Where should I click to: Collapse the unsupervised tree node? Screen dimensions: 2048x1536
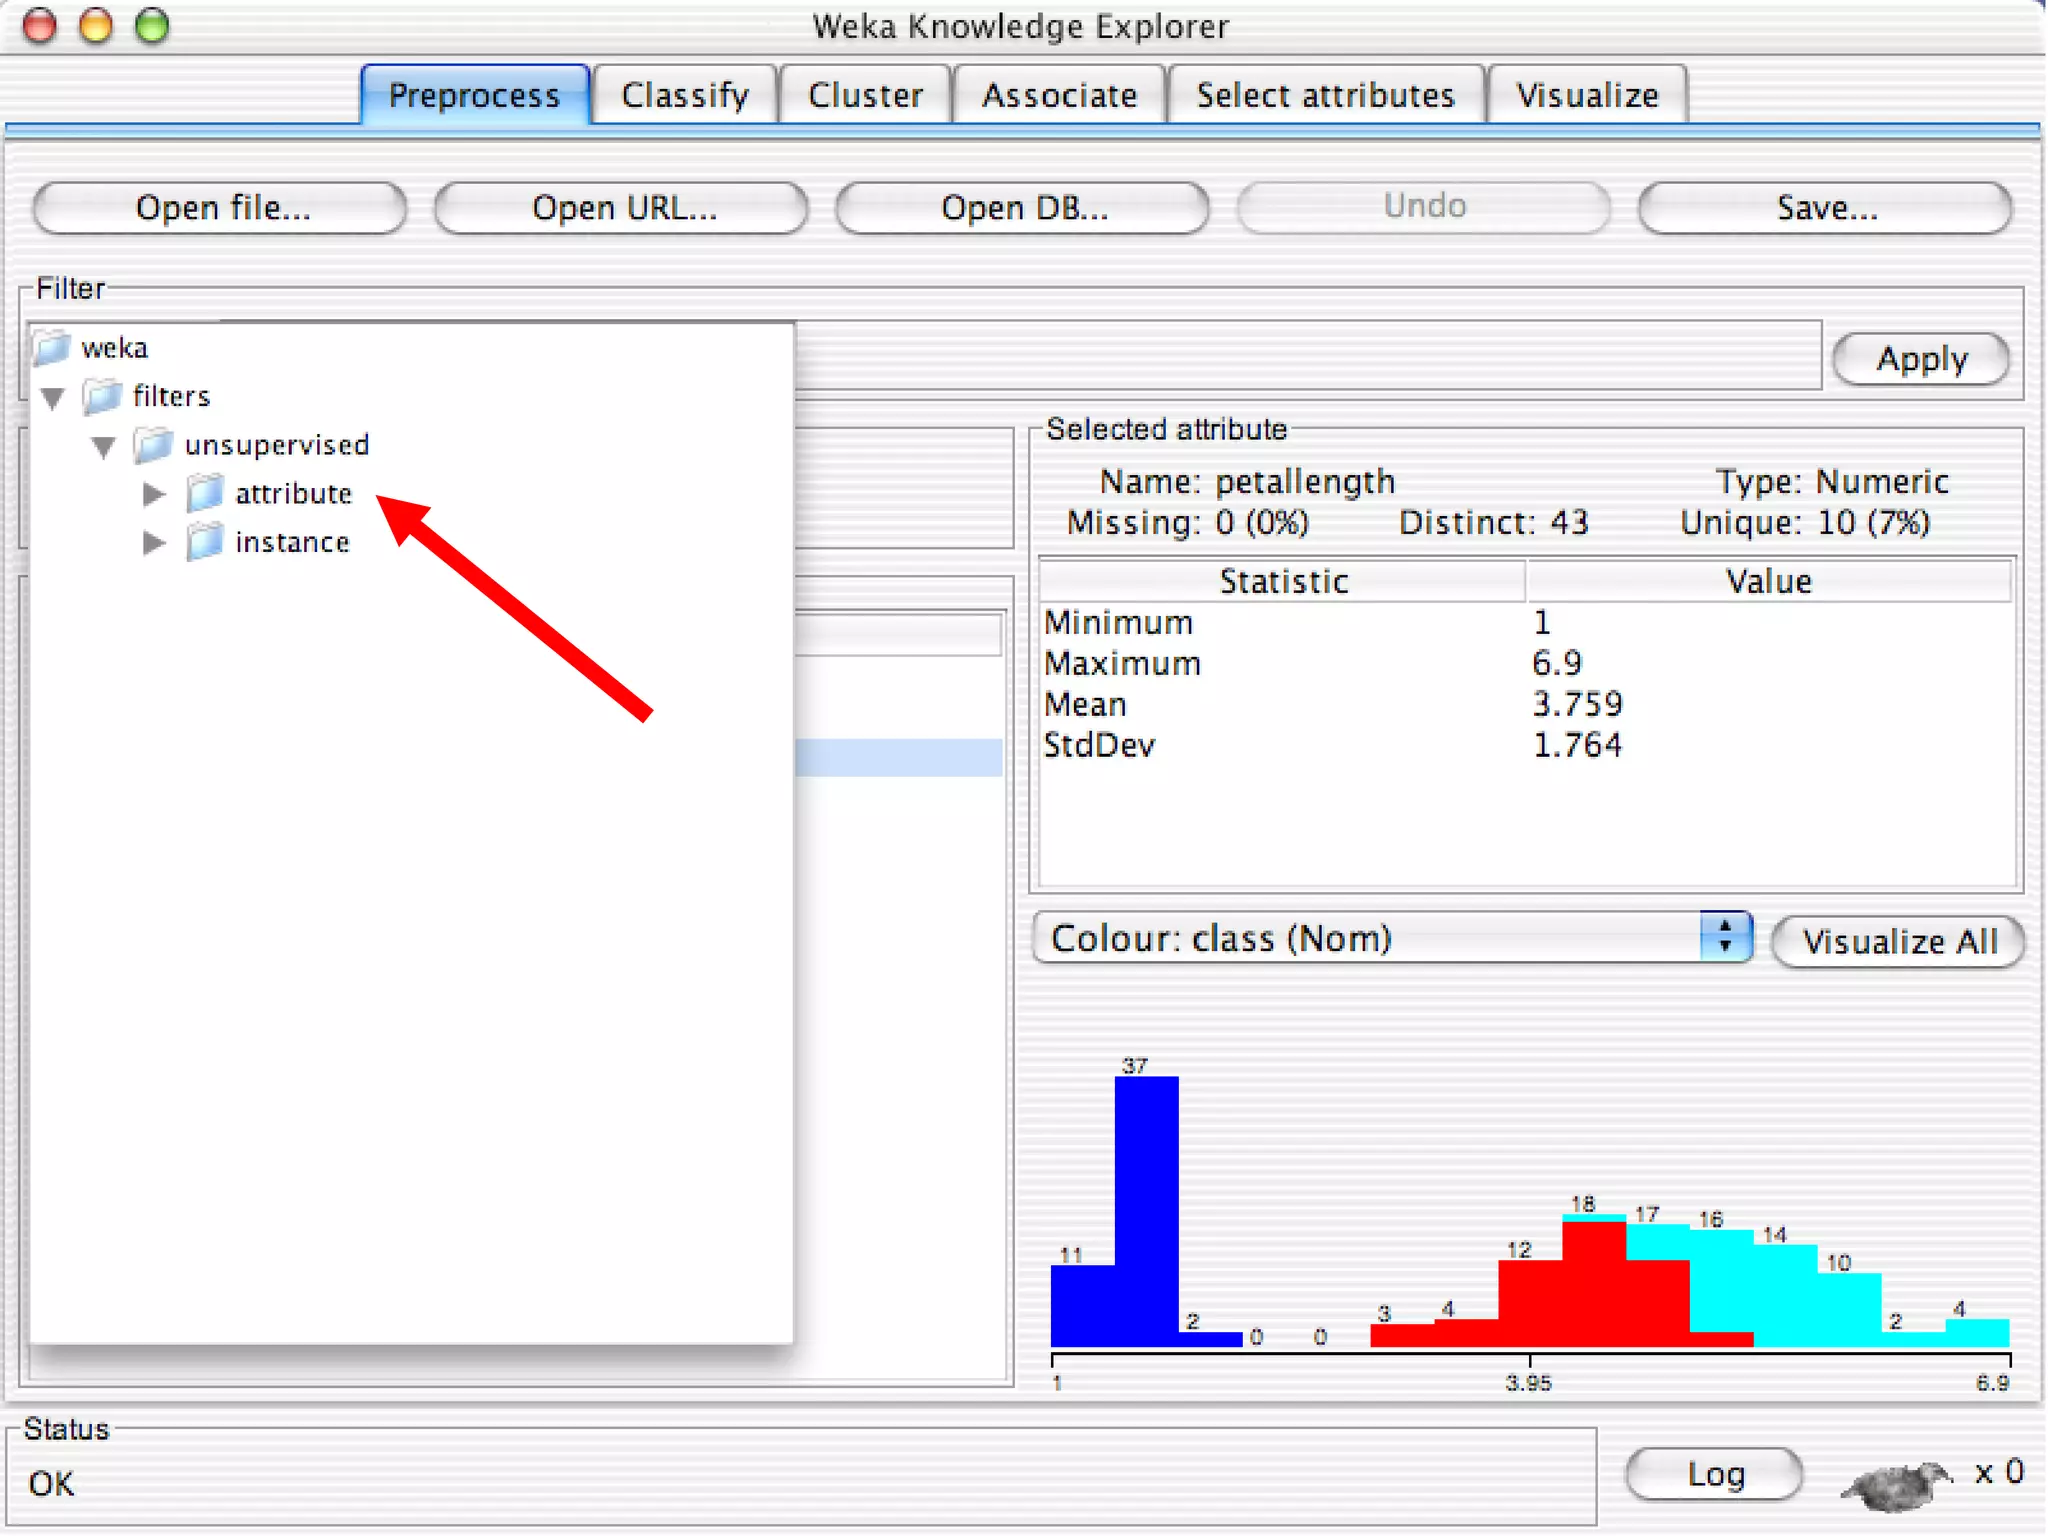[x=104, y=447]
